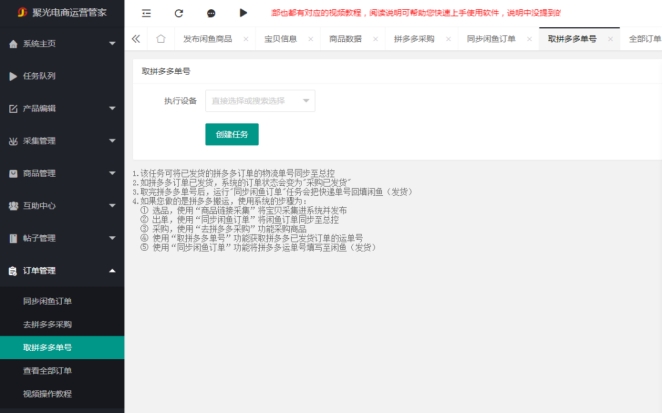Open 视频操作教程 in the sidebar
This screenshot has height=413, width=663.
62,394
